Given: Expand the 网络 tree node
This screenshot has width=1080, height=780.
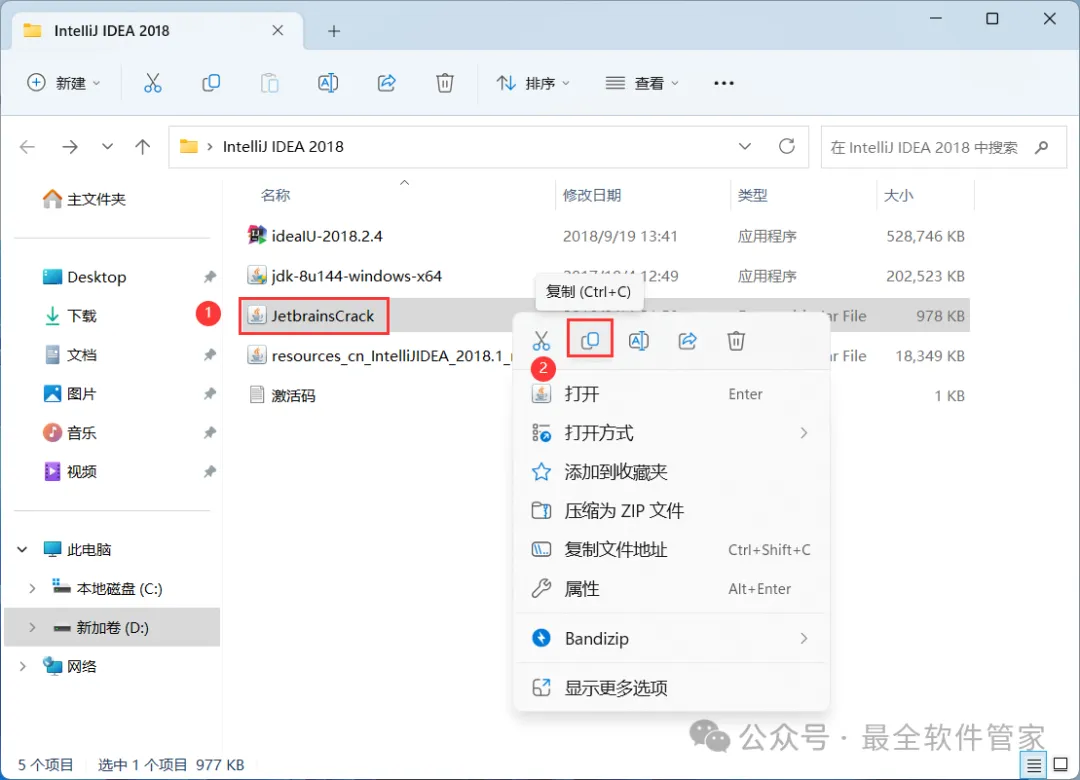Looking at the screenshot, I should (23, 666).
